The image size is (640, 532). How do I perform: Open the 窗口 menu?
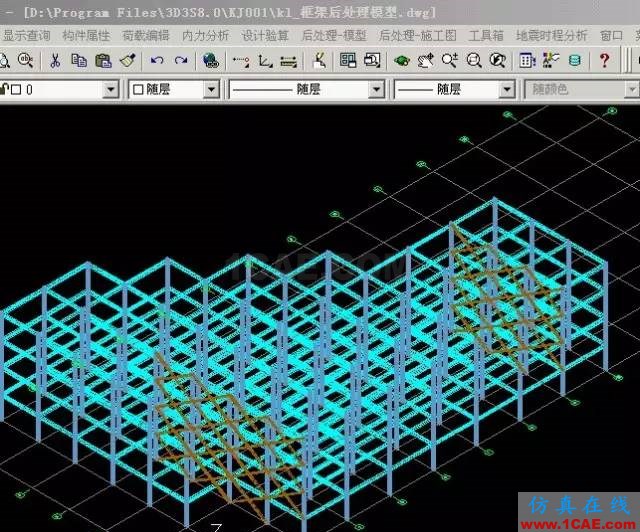point(611,36)
